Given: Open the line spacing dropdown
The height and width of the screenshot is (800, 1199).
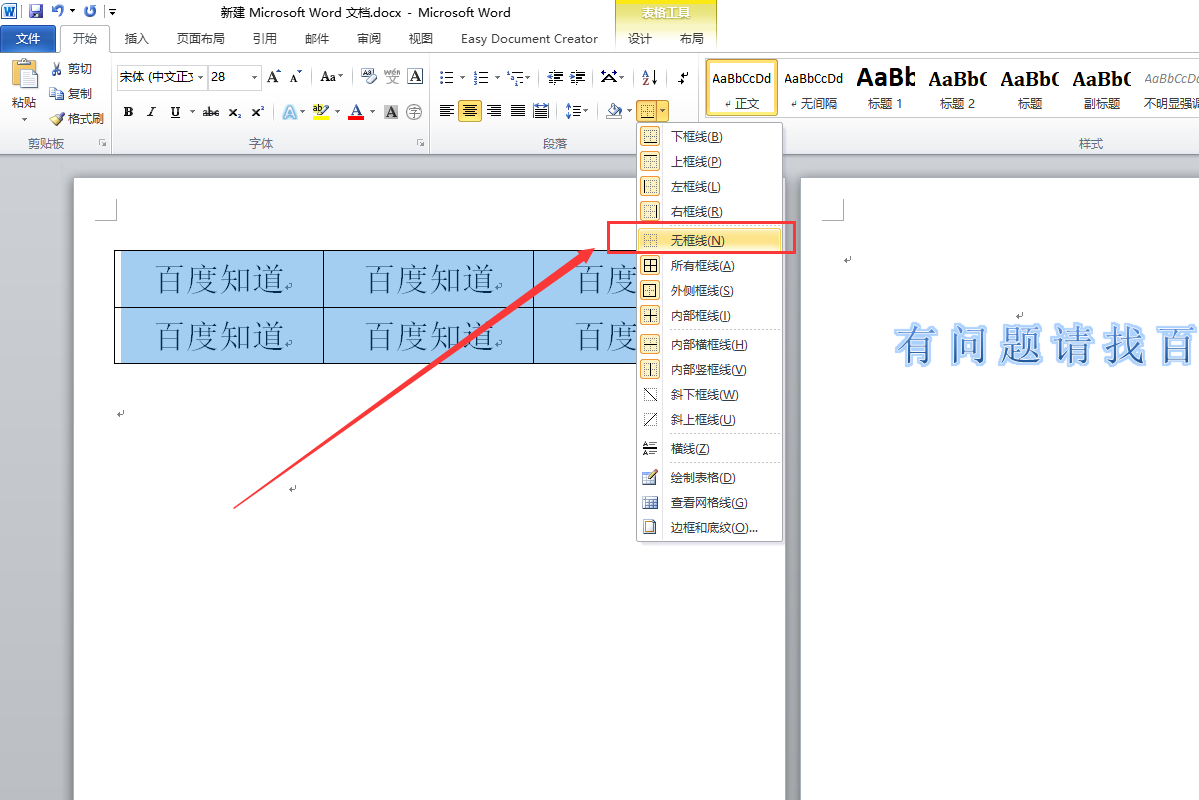Looking at the screenshot, I should pyautogui.click(x=577, y=111).
